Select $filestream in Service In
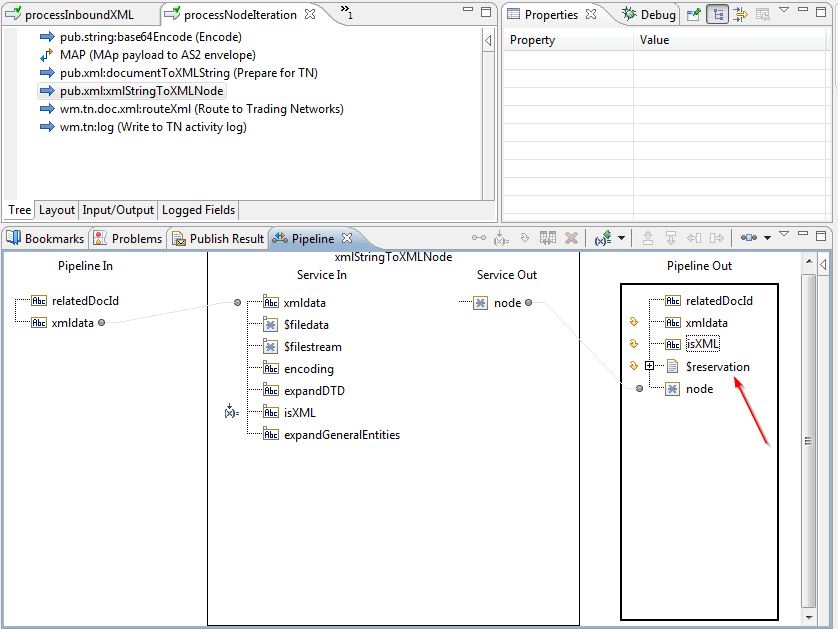 (x=313, y=347)
